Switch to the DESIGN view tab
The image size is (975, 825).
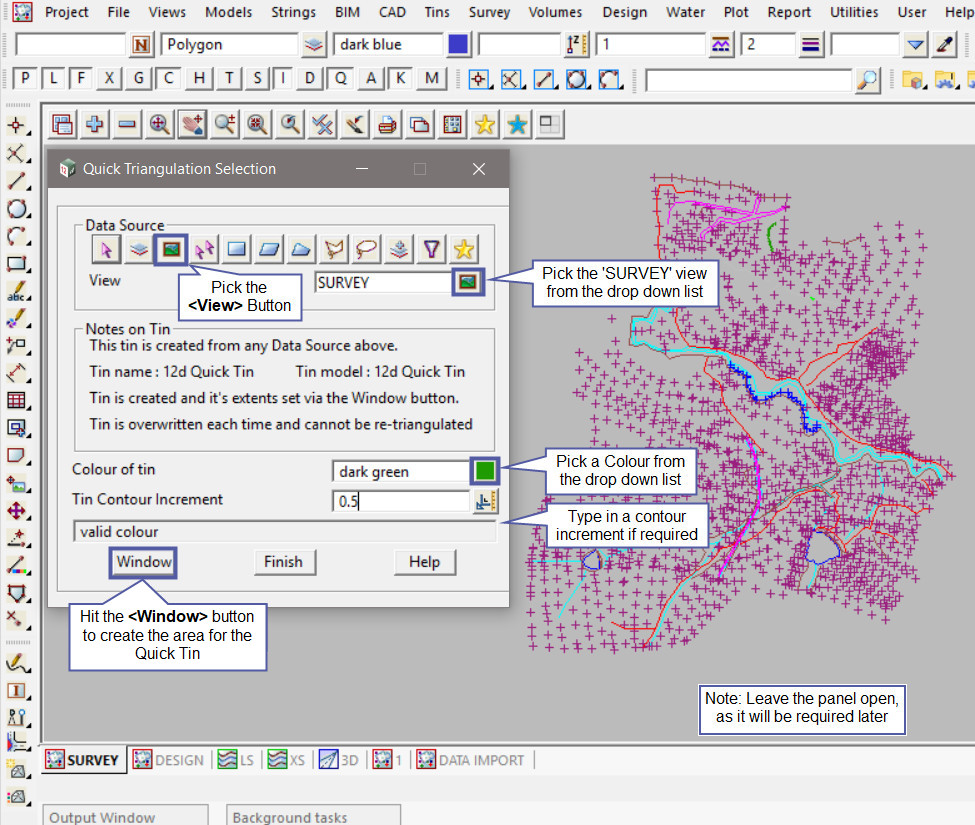point(168,760)
